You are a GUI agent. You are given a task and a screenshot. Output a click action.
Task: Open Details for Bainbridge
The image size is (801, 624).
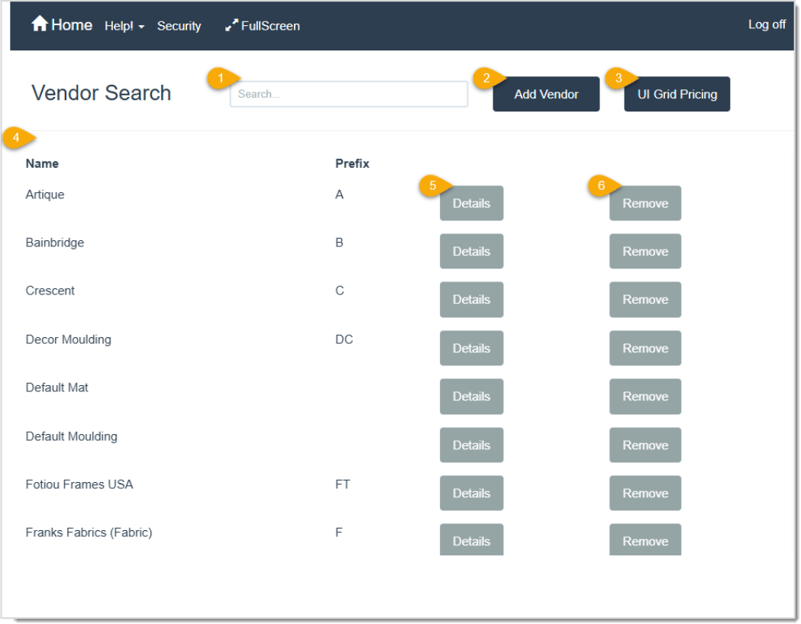pyautogui.click(x=471, y=251)
